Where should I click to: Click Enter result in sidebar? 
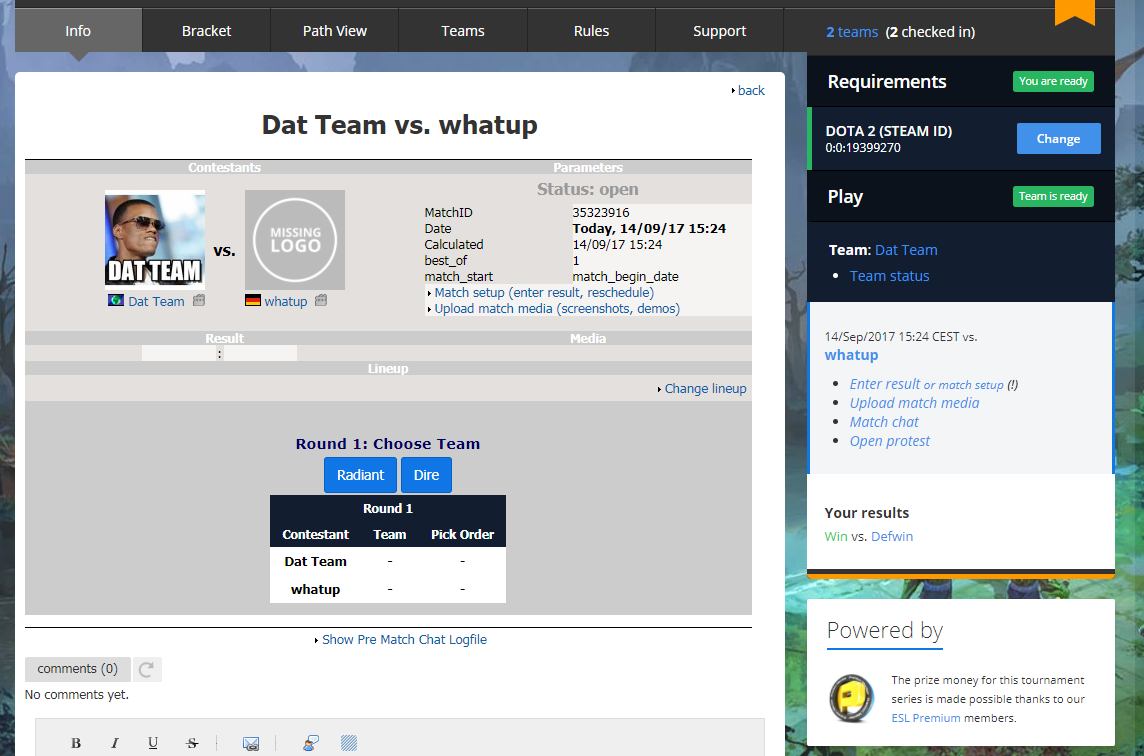tap(885, 384)
